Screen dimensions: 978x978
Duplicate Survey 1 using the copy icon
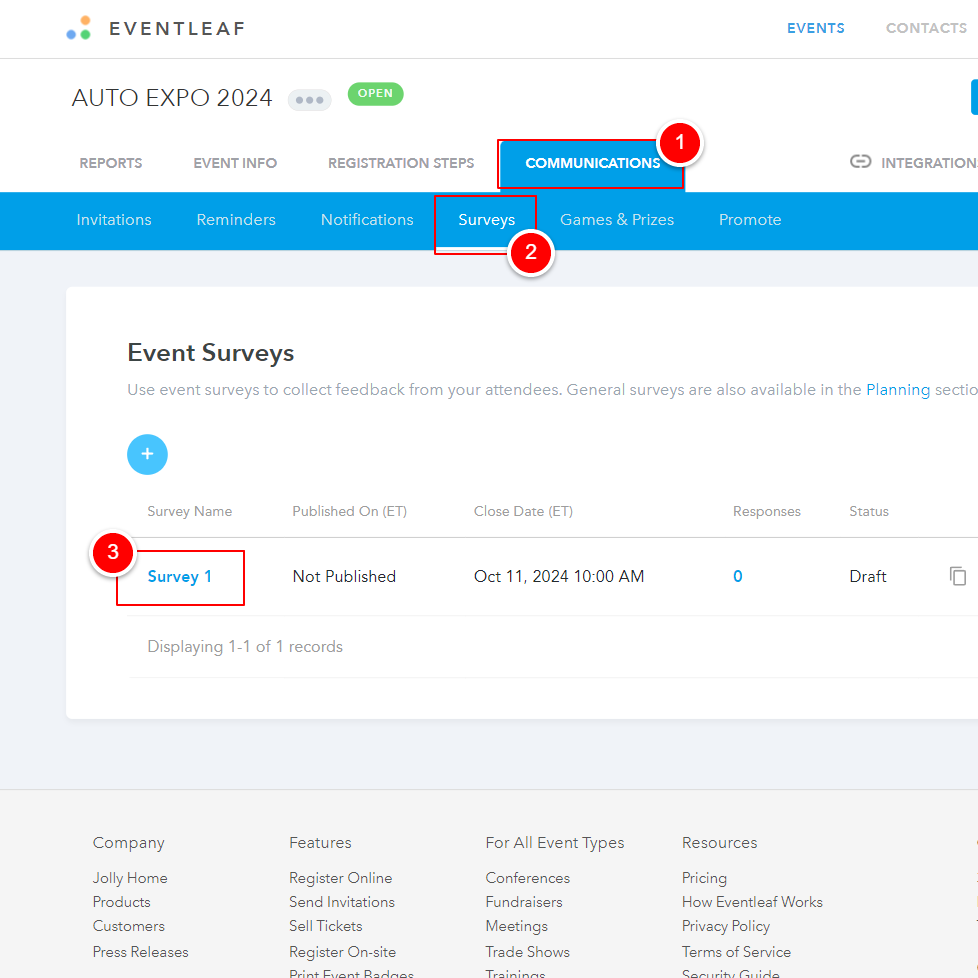point(958,576)
